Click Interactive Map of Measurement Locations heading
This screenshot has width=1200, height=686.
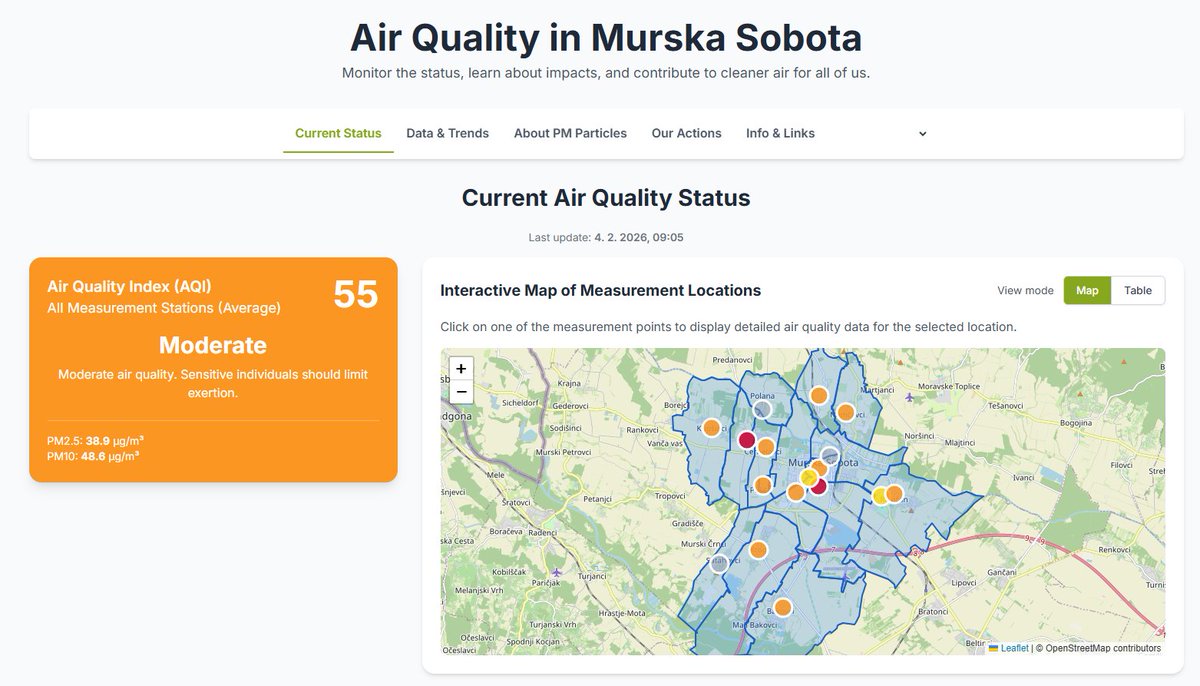(601, 291)
